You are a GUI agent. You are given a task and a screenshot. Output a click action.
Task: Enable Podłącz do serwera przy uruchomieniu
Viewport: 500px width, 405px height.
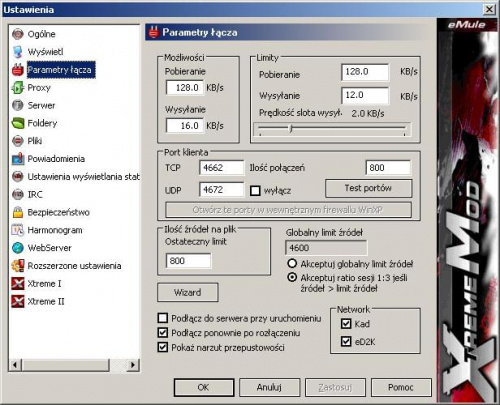point(163,318)
